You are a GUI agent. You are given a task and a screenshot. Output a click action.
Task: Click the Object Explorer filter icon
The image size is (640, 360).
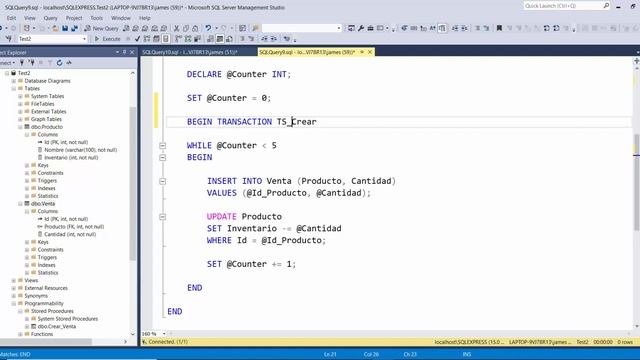pos(50,63)
